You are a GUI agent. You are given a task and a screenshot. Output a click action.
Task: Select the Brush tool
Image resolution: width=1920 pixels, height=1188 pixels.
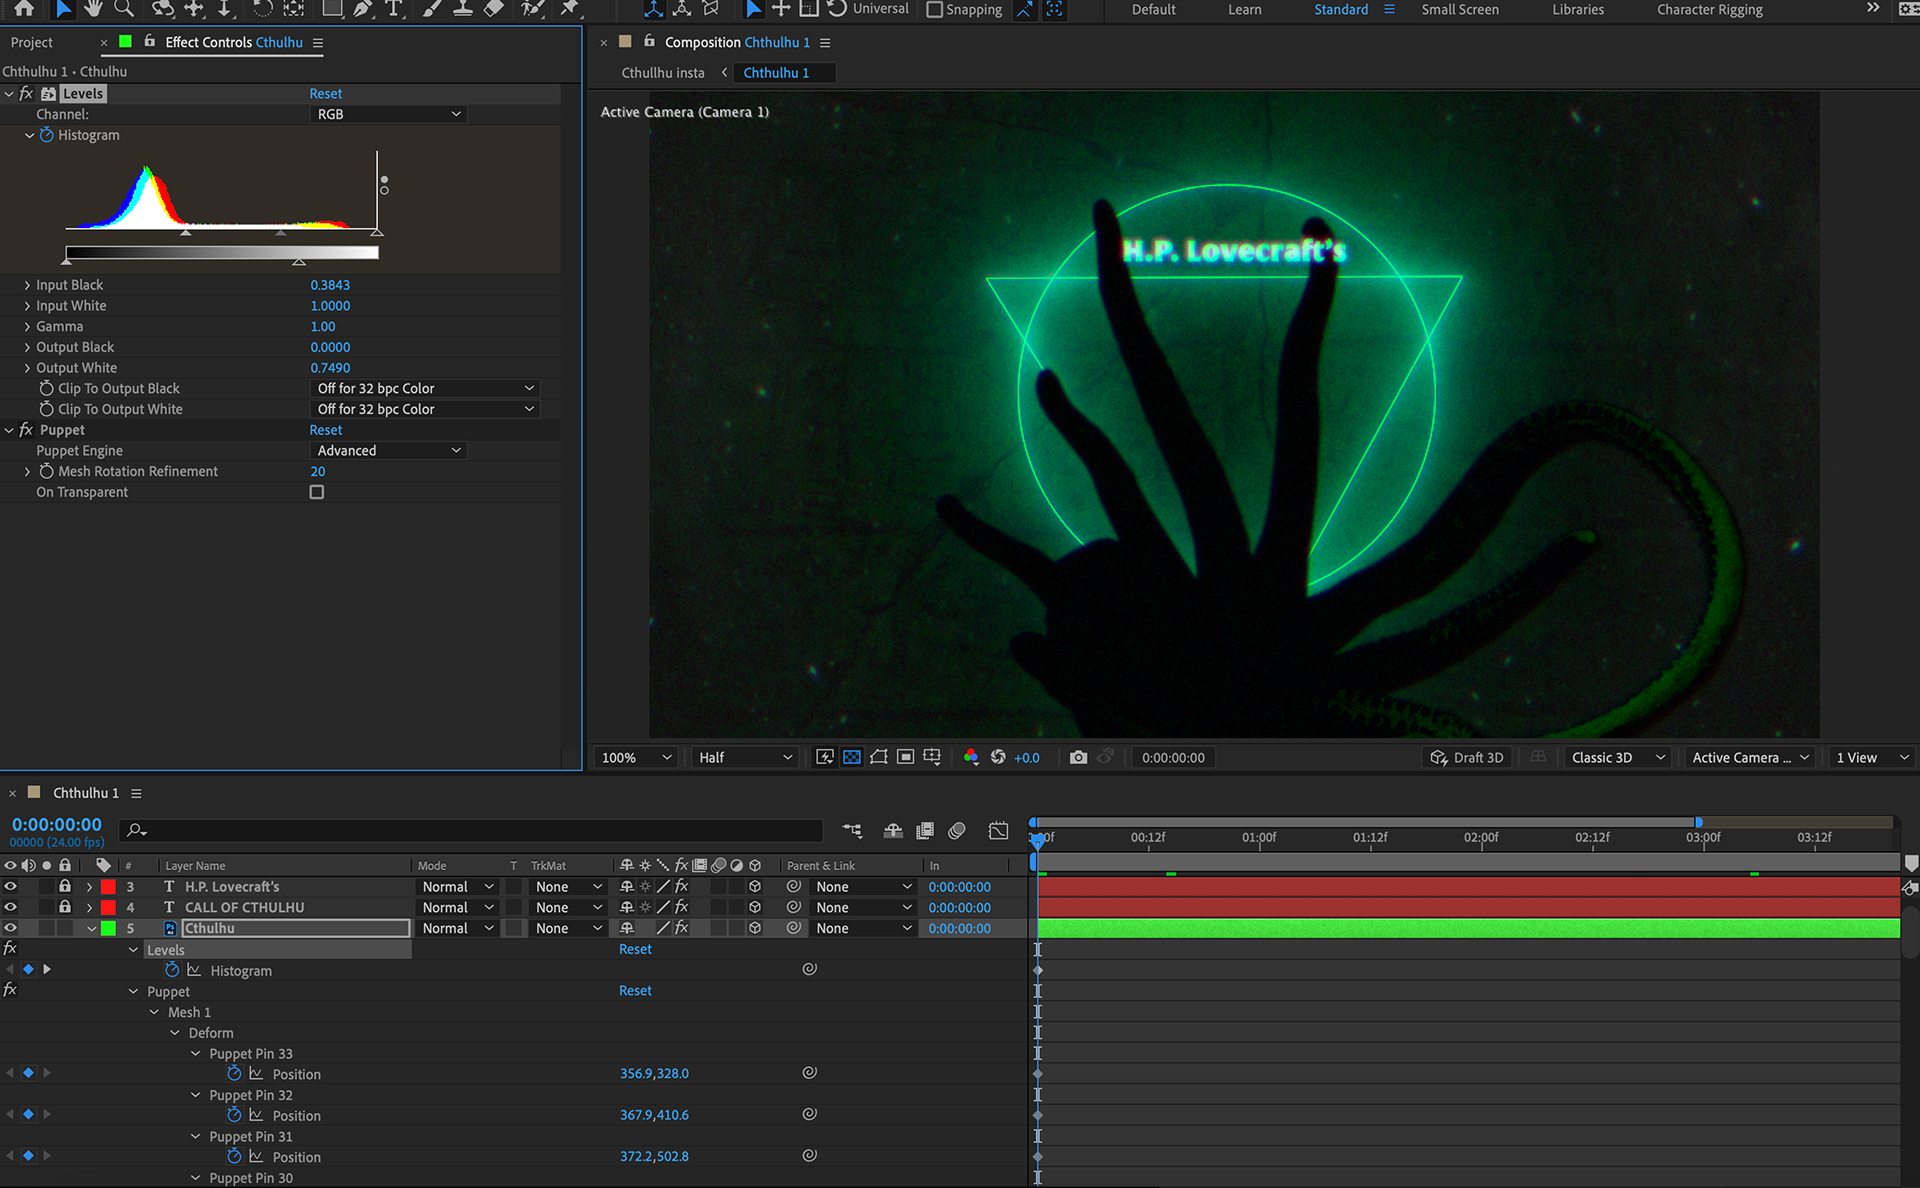pos(431,8)
